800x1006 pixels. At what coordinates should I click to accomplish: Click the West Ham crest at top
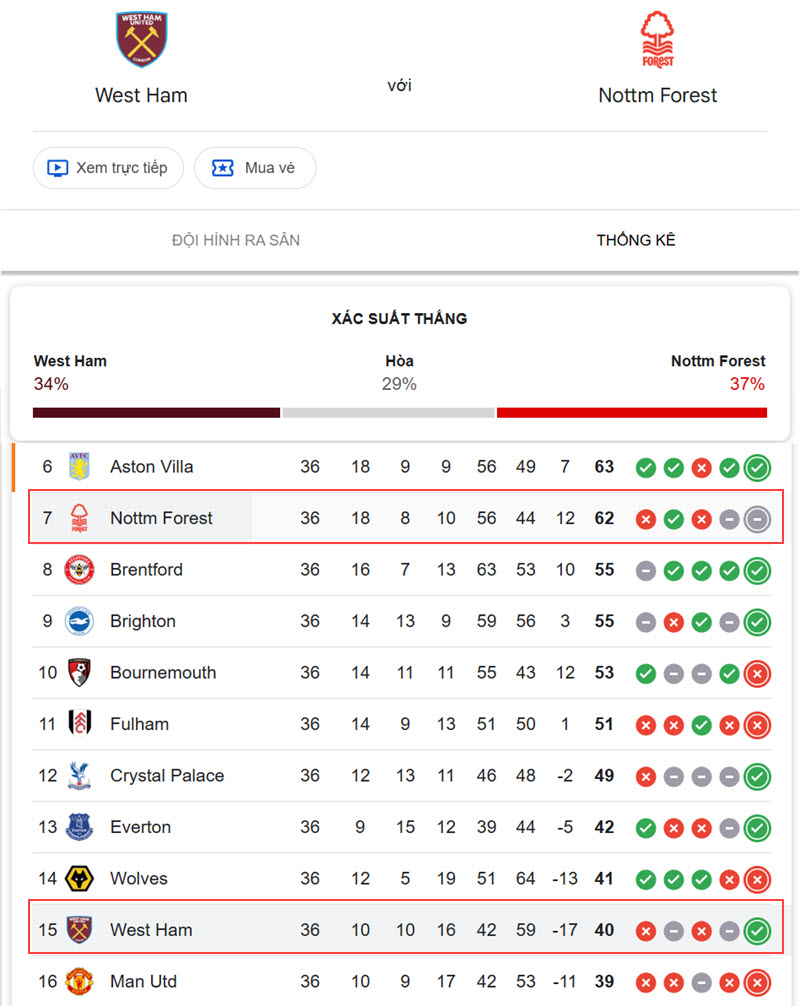point(142,39)
